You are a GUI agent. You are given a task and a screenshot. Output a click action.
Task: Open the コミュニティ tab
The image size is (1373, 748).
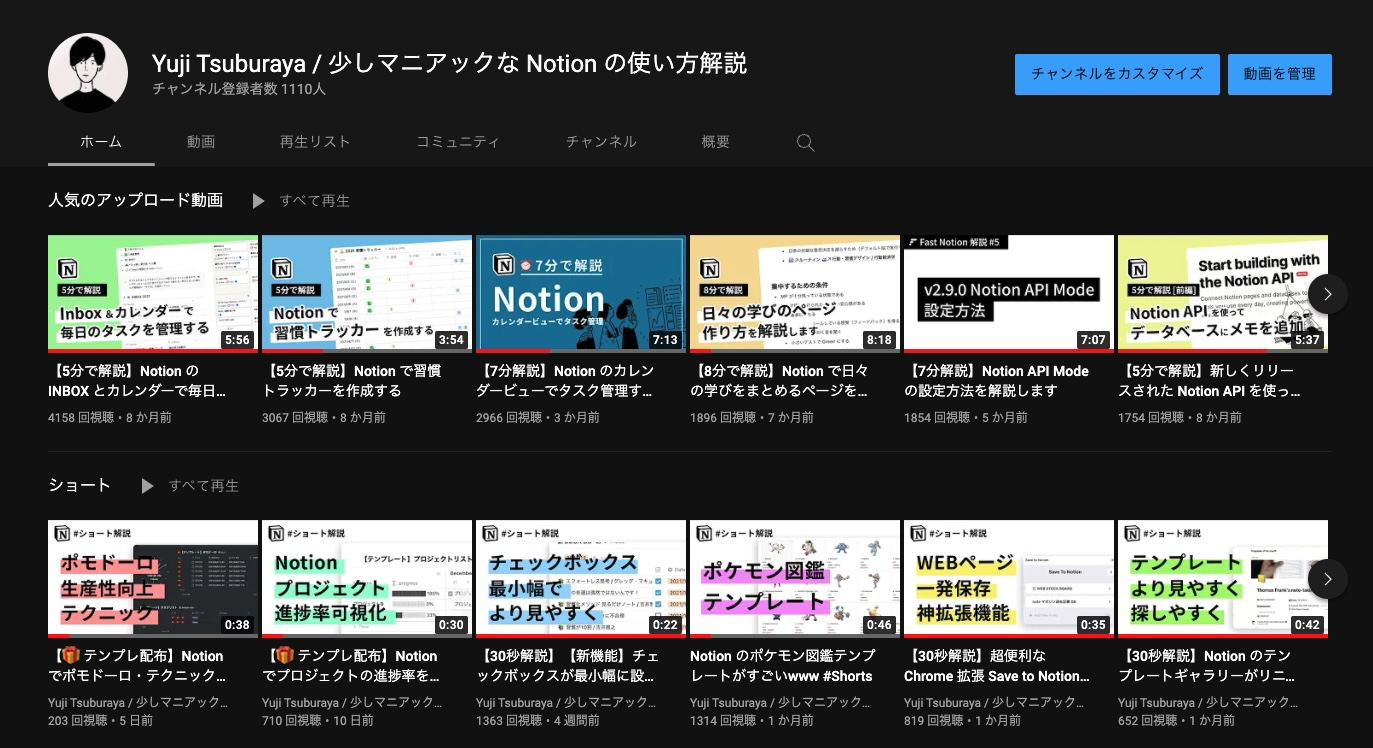coord(458,142)
